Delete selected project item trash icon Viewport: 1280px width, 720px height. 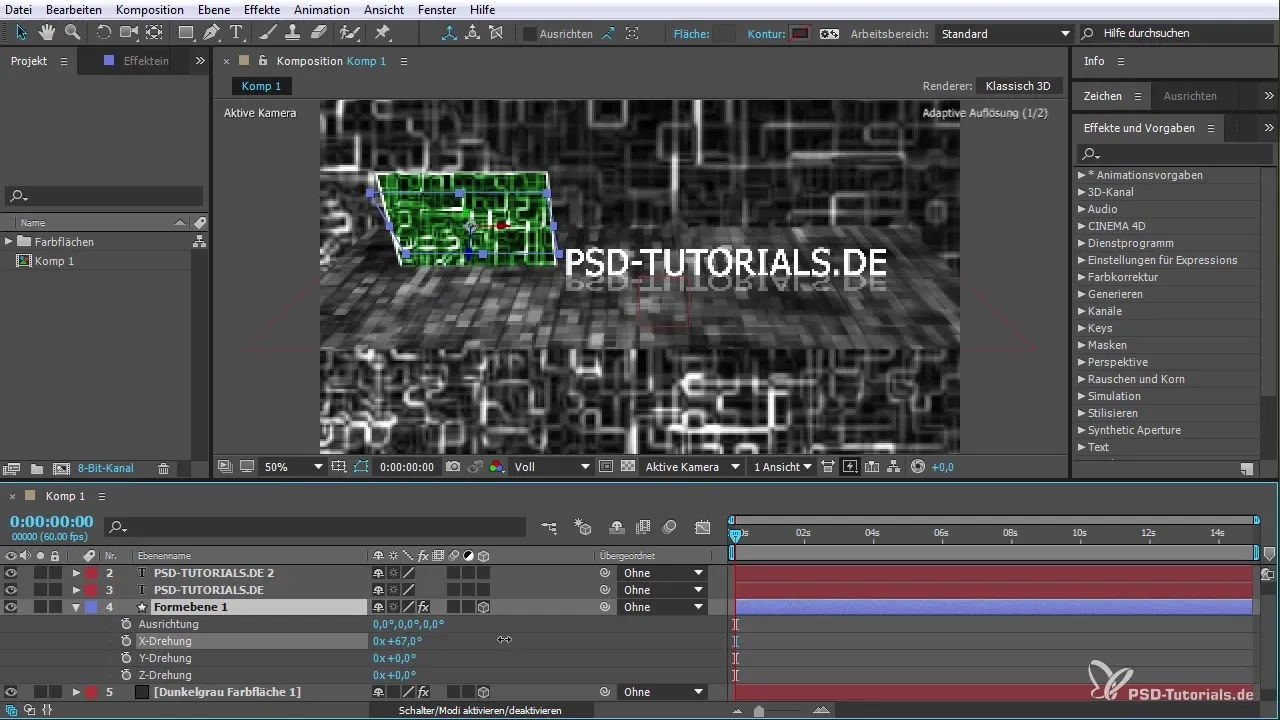[x=164, y=468]
